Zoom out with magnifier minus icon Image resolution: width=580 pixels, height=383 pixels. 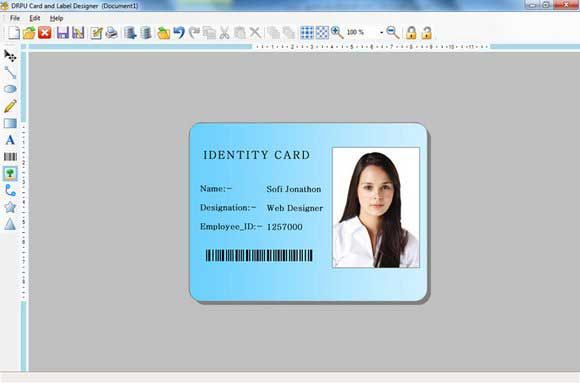[393, 33]
